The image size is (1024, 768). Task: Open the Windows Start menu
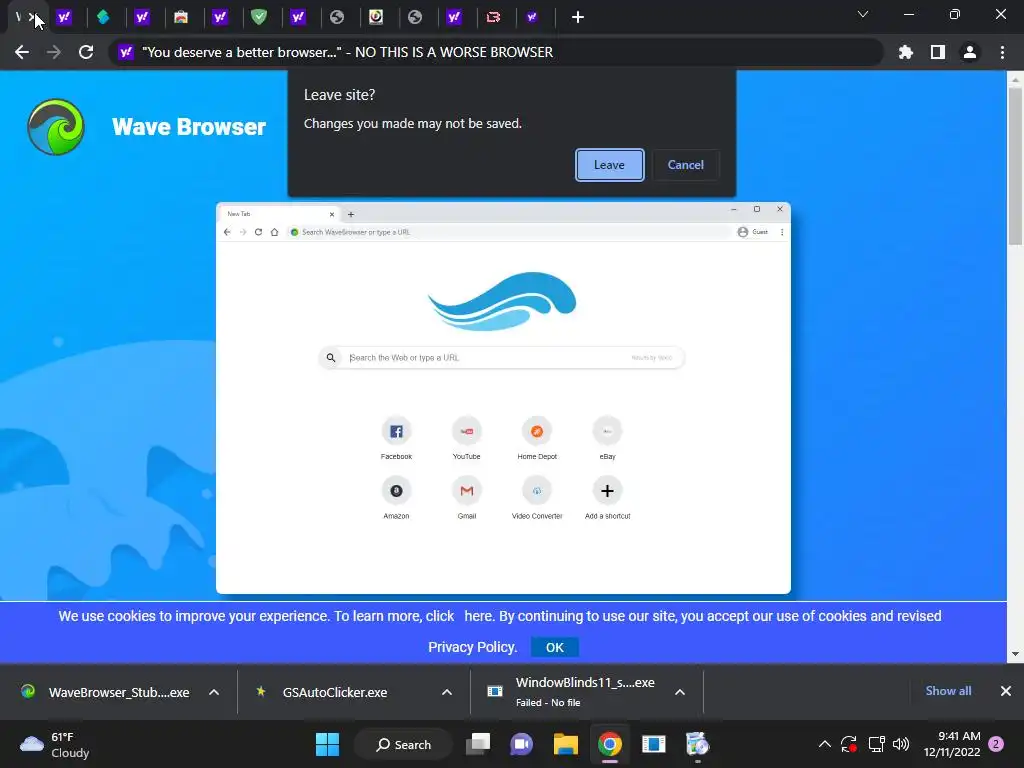pos(327,744)
